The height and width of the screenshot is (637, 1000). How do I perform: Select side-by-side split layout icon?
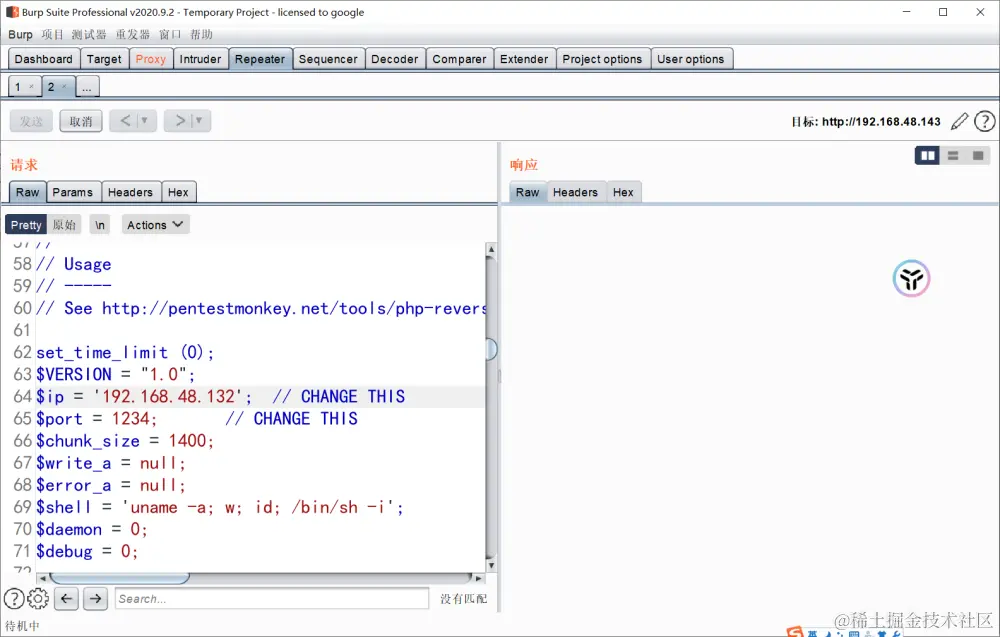(927, 156)
